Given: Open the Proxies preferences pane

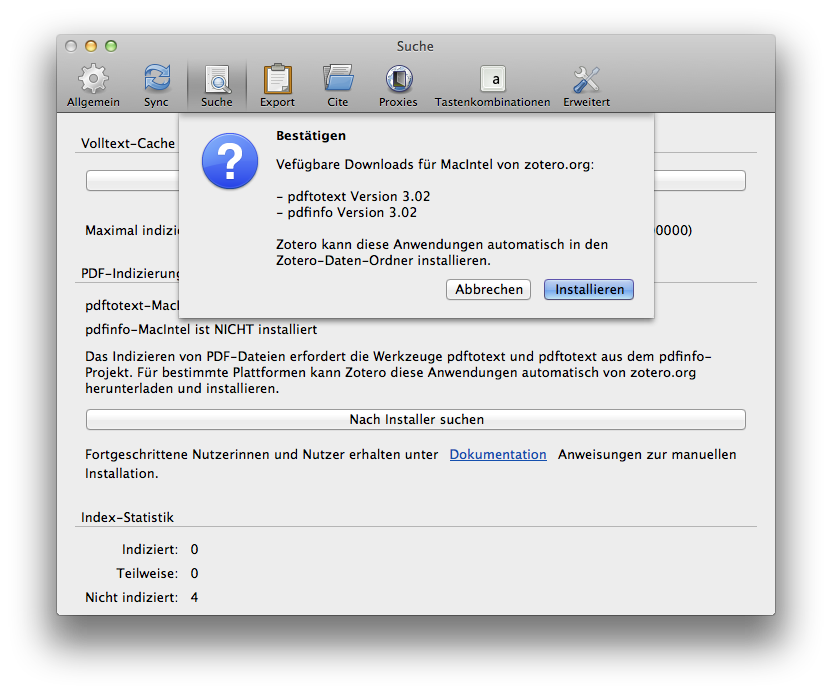Looking at the screenshot, I should coord(398,85).
